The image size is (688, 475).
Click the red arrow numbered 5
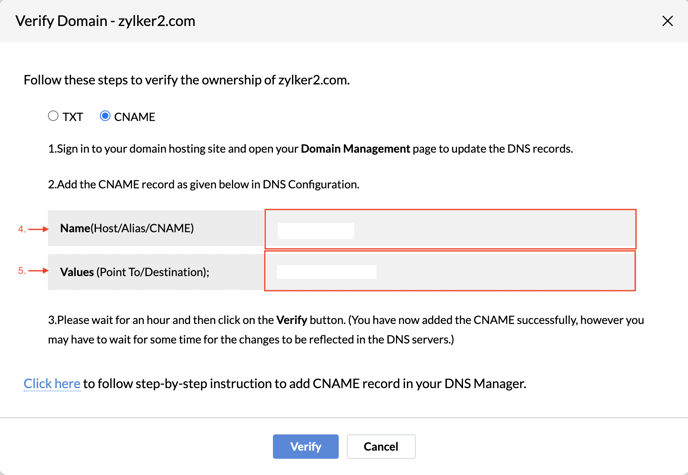point(34,271)
